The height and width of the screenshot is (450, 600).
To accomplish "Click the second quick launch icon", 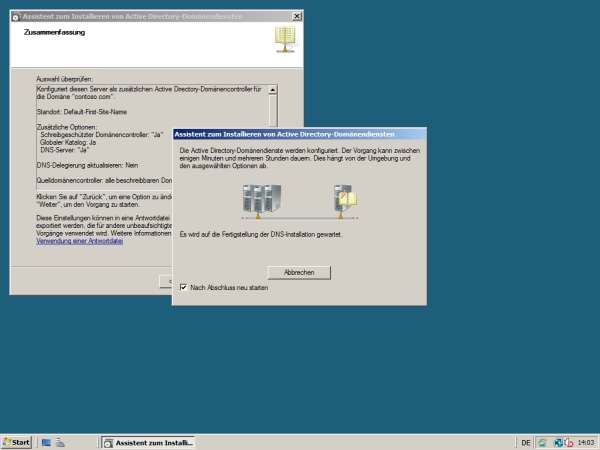I will 60,443.
